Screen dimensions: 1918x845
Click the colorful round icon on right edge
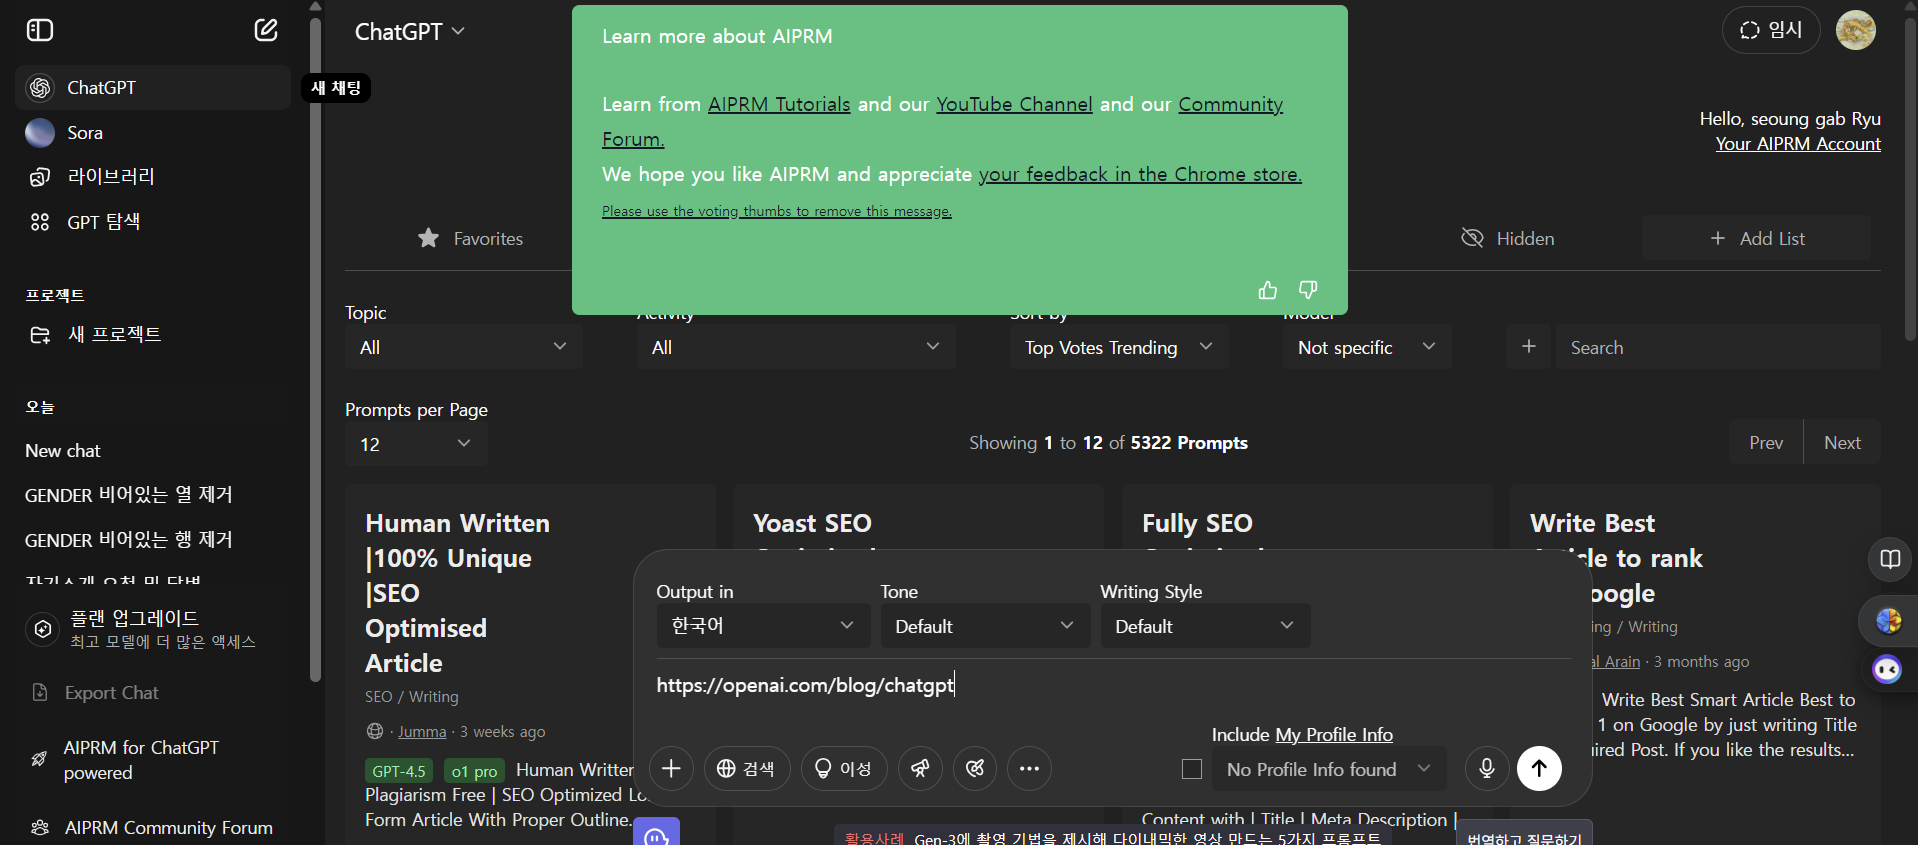[1889, 621]
